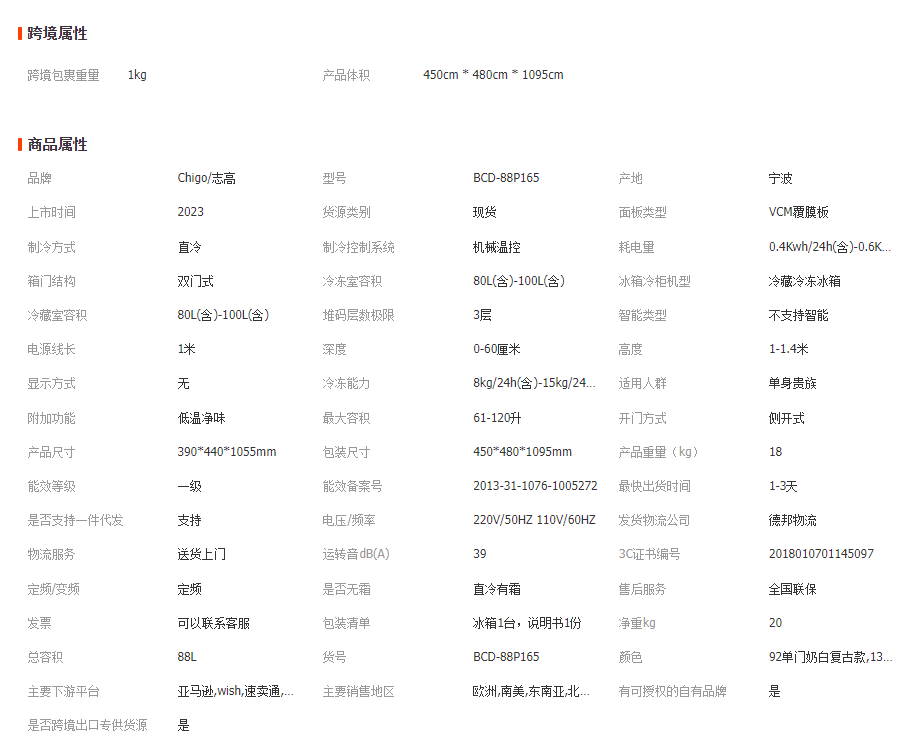The image size is (915, 748).
Task: Click the 产品尺寸 value 390*440*1055mm
Action: tap(227, 452)
